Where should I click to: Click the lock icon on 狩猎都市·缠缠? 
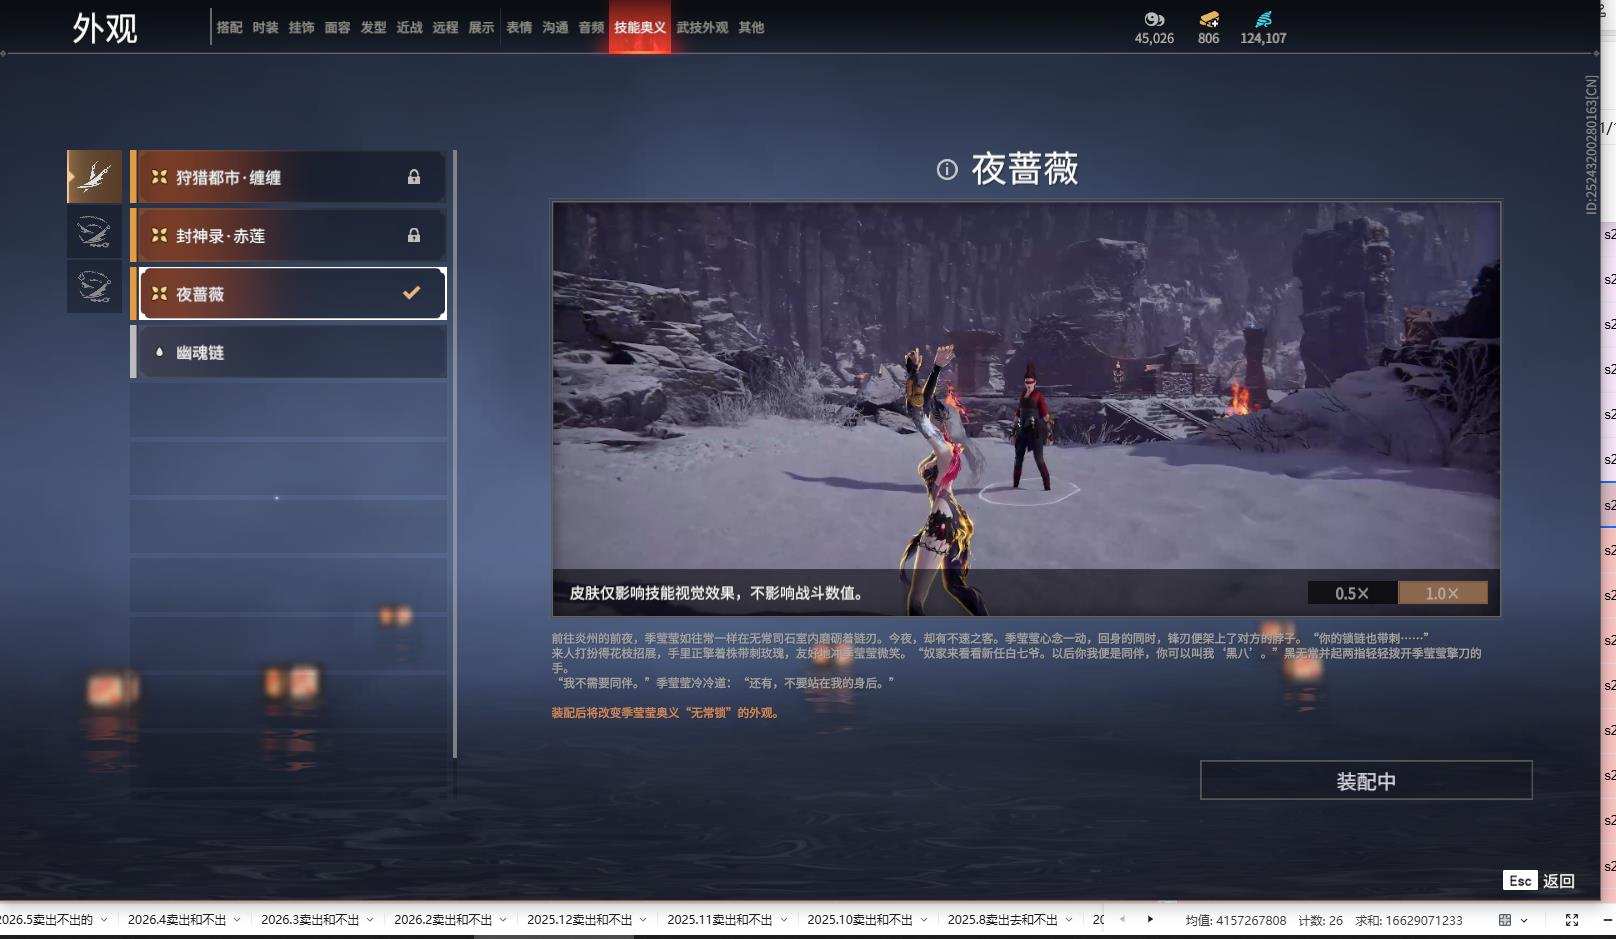click(414, 177)
